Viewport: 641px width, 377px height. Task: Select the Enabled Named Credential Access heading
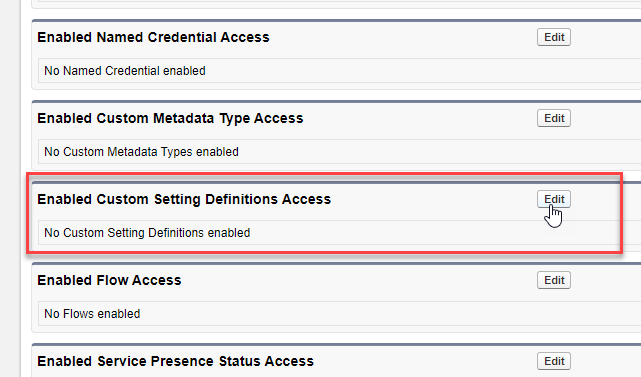click(153, 37)
